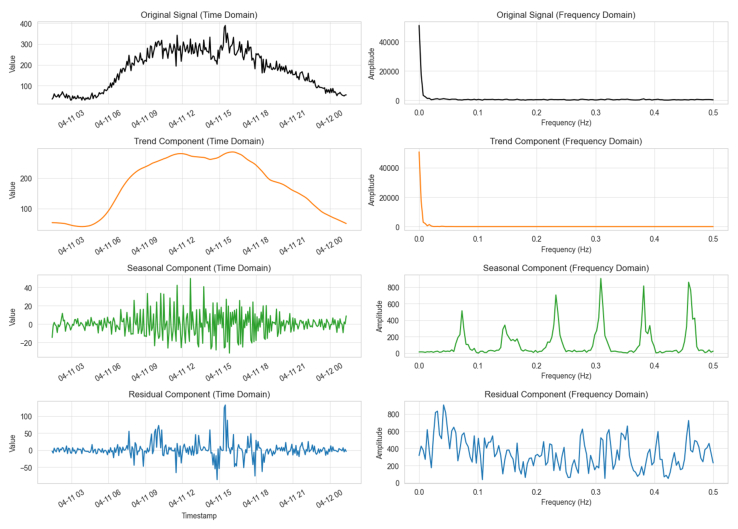Click the "Trend Component (Time Domain)" title

(x=197, y=141)
